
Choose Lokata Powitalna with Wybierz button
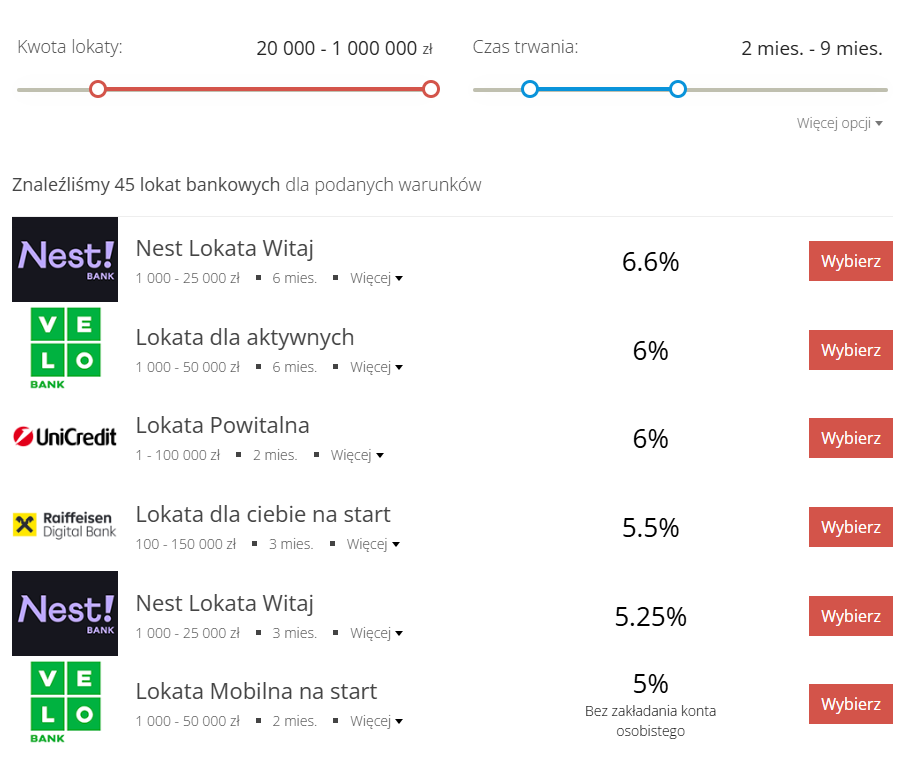tap(850, 438)
